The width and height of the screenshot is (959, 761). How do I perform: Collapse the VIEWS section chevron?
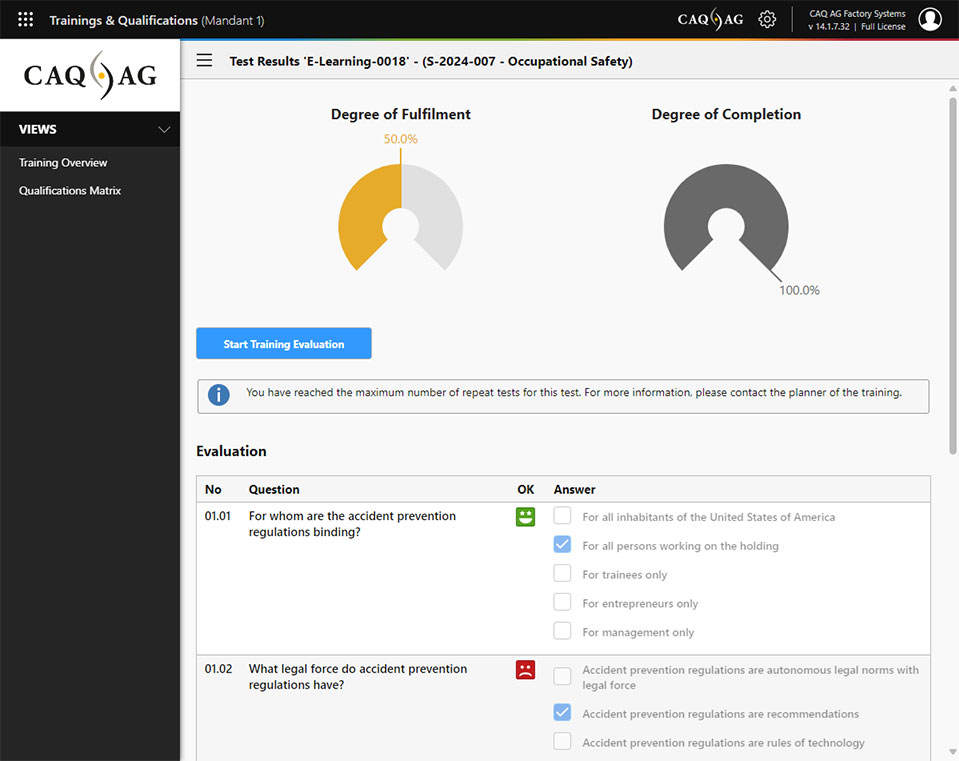(x=165, y=129)
